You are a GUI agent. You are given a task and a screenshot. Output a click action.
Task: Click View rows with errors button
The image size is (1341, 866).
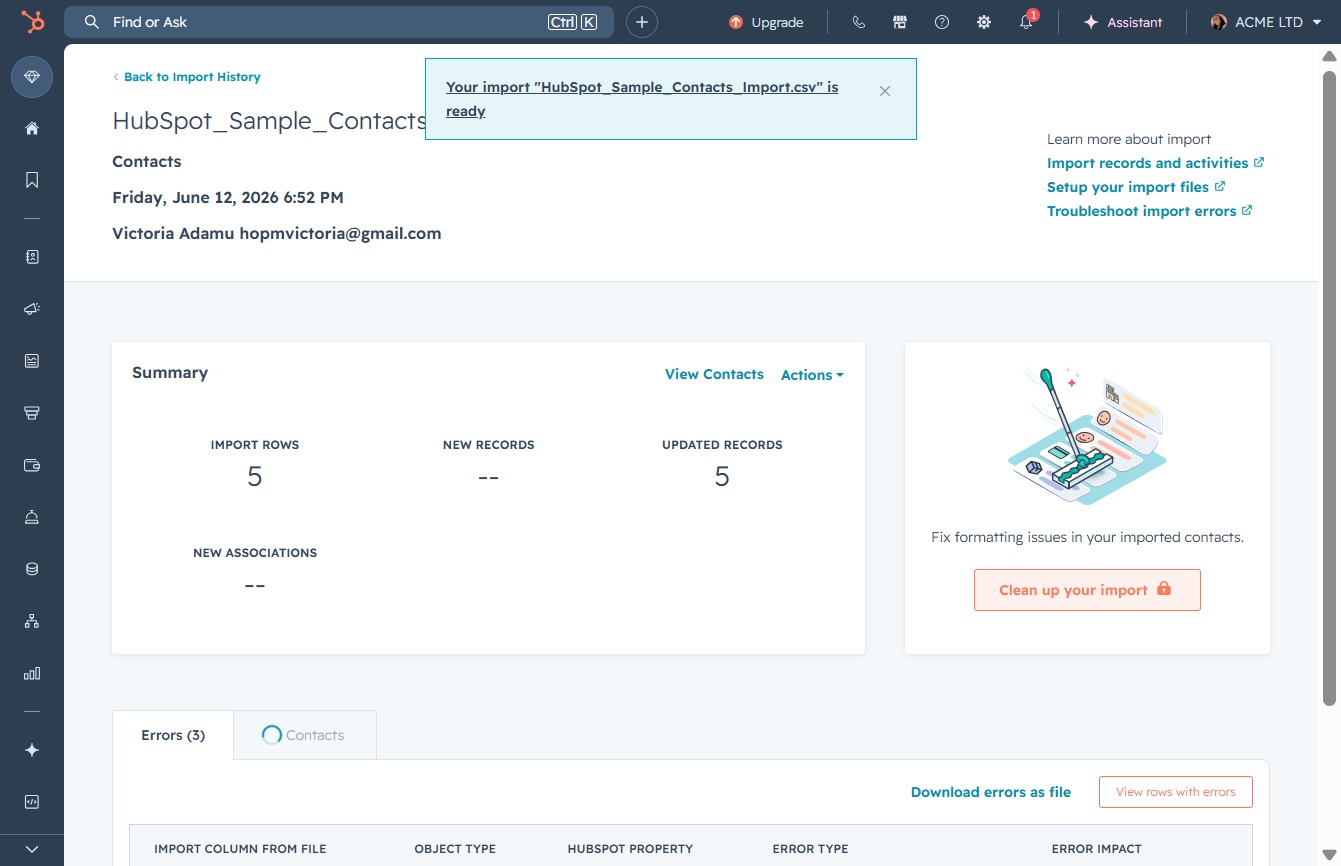(1176, 792)
